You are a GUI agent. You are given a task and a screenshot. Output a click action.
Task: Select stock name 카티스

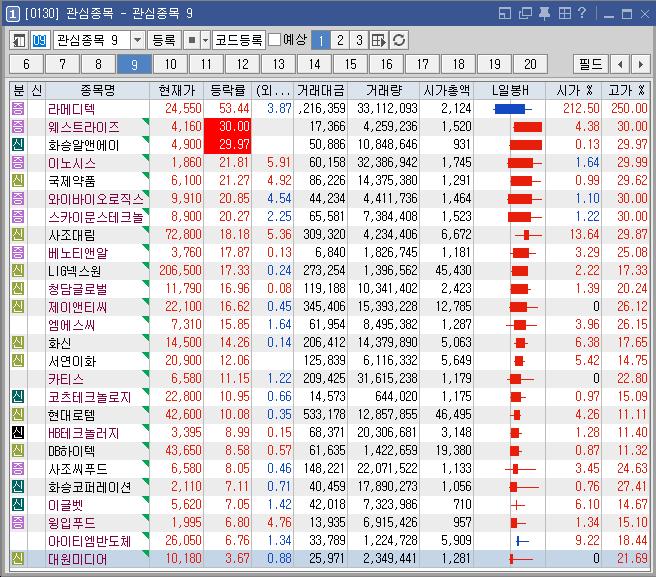pos(66,379)
